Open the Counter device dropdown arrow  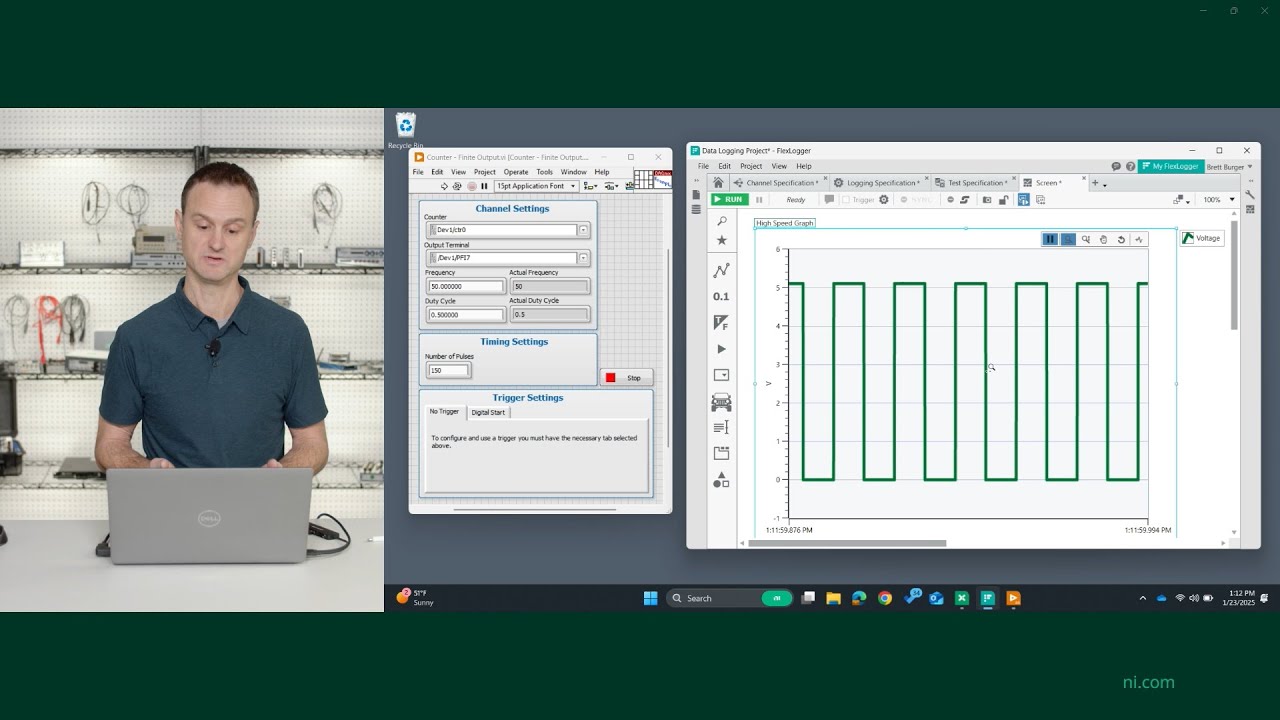(x=583, y=230)
